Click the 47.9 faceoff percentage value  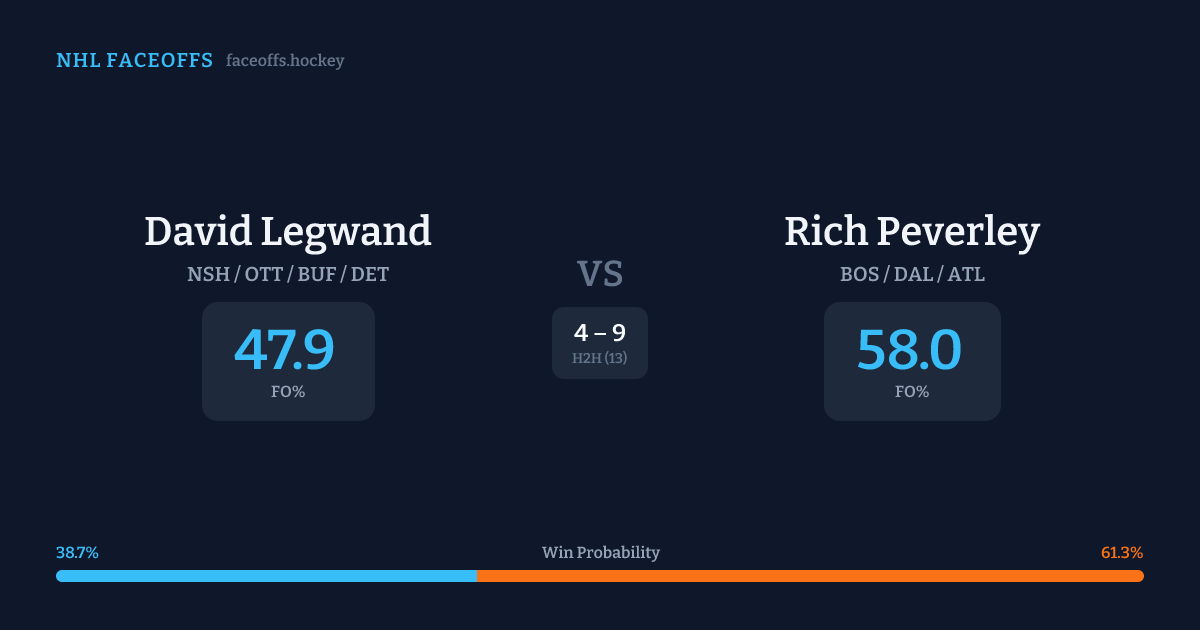(x=284, y=350)
